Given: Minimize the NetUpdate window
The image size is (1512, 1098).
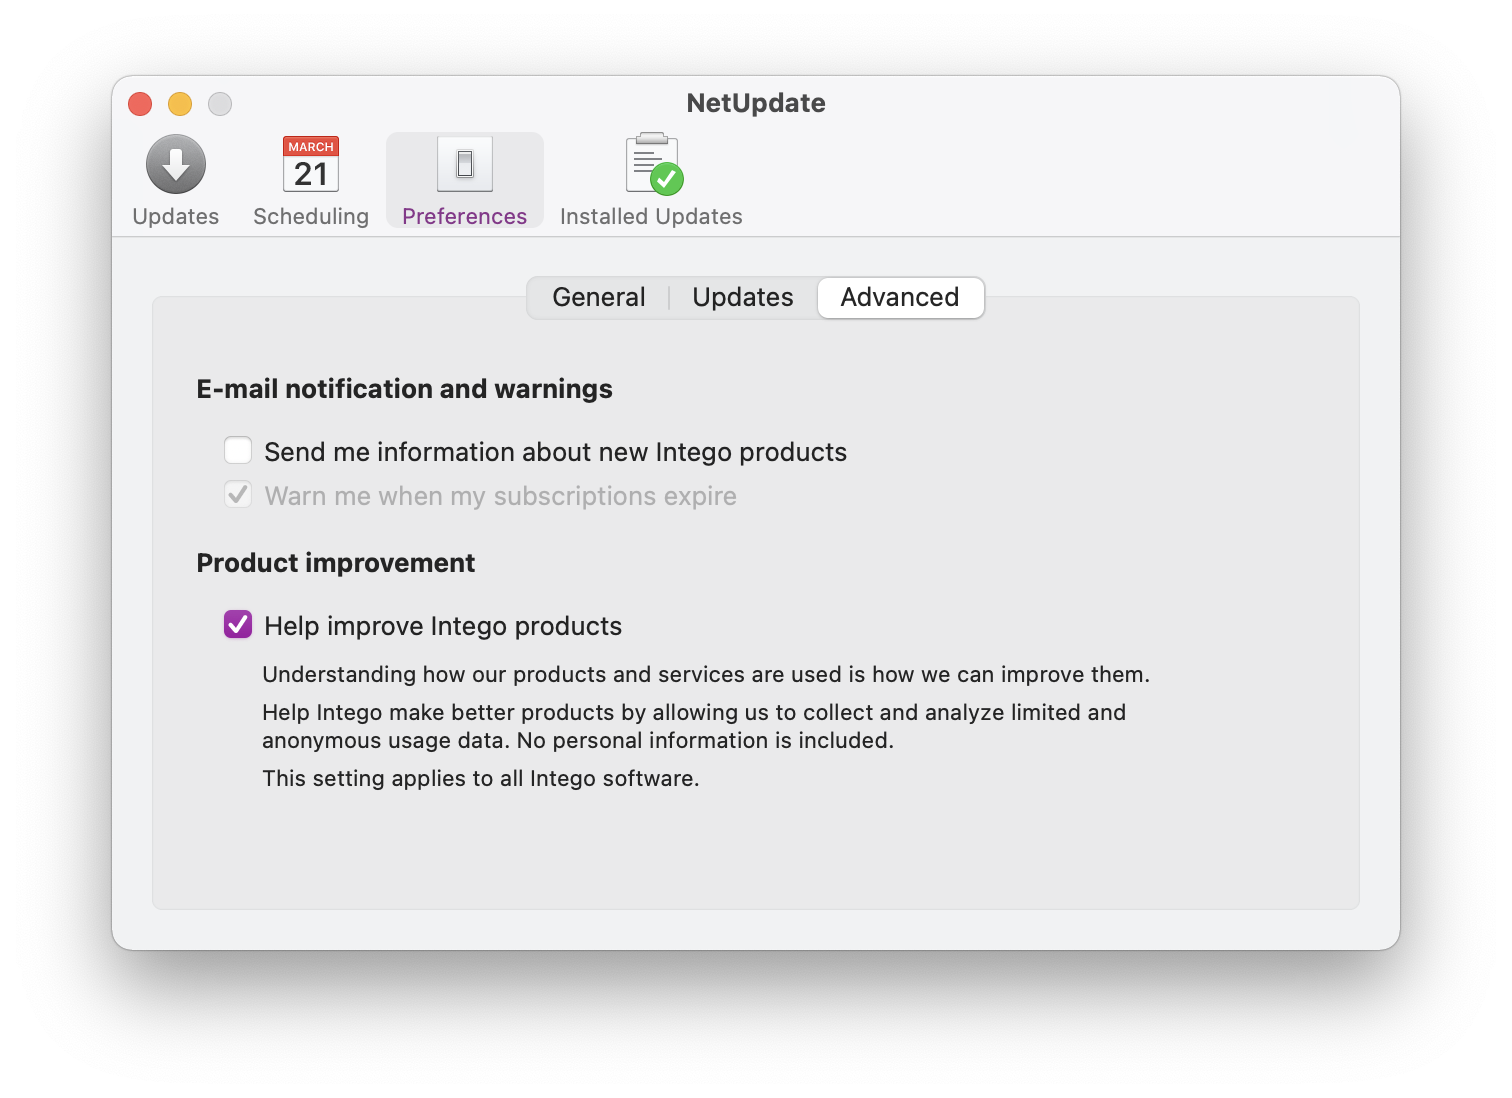Looking at the screenshot, I should pos(180,104).
